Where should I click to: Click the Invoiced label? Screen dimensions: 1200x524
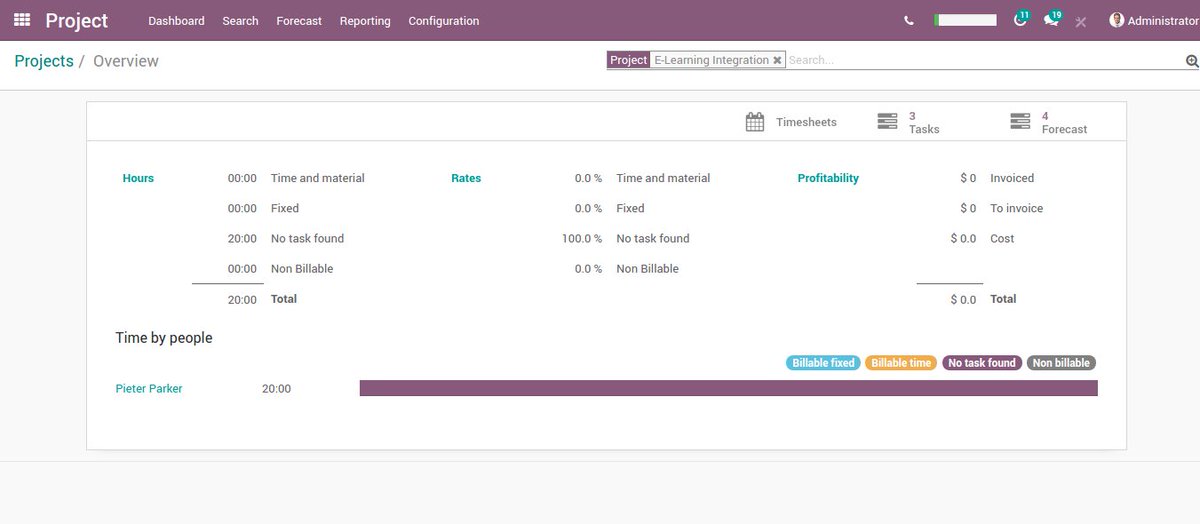point(1012,178)
